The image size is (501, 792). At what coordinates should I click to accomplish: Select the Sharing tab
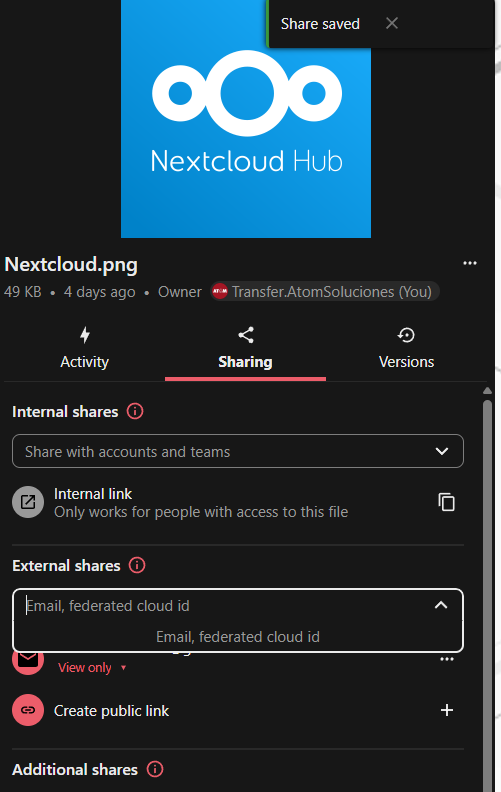[245, 349]
